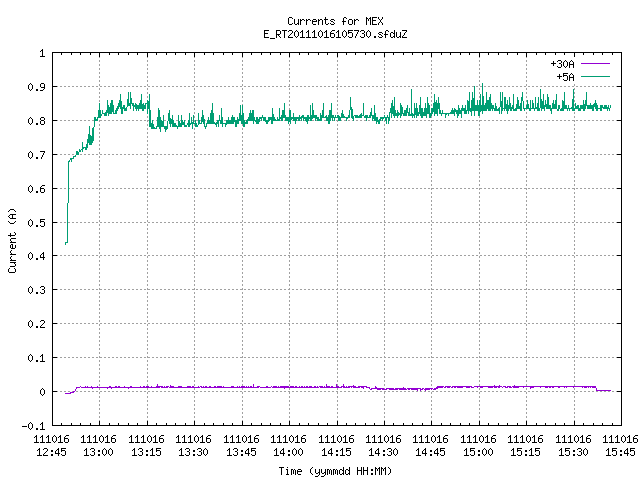This screenshot has width=640, height=480.
Task: Select the y-axis tick label "0.8"
Action: coord(36,121)
